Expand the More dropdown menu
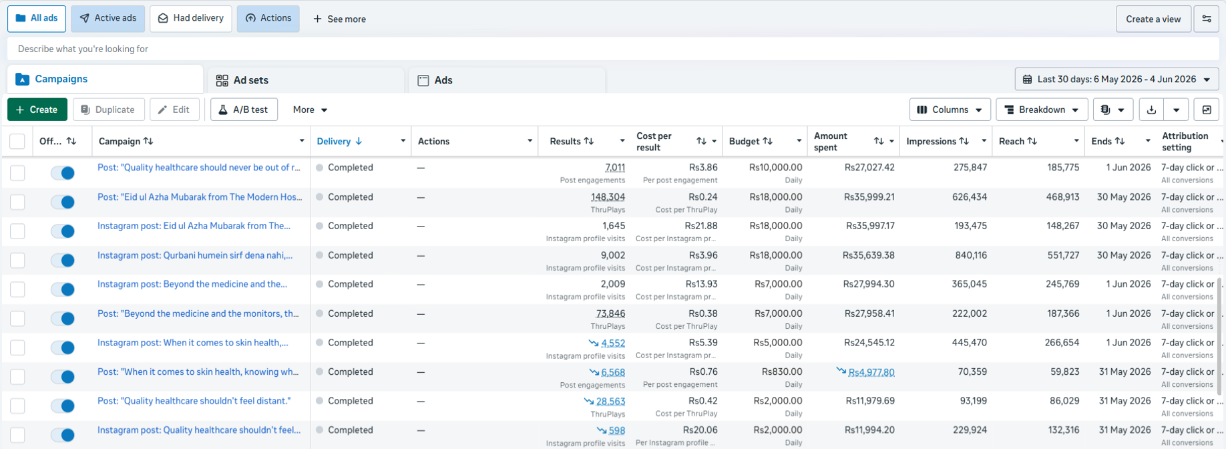 pos(310,109)
